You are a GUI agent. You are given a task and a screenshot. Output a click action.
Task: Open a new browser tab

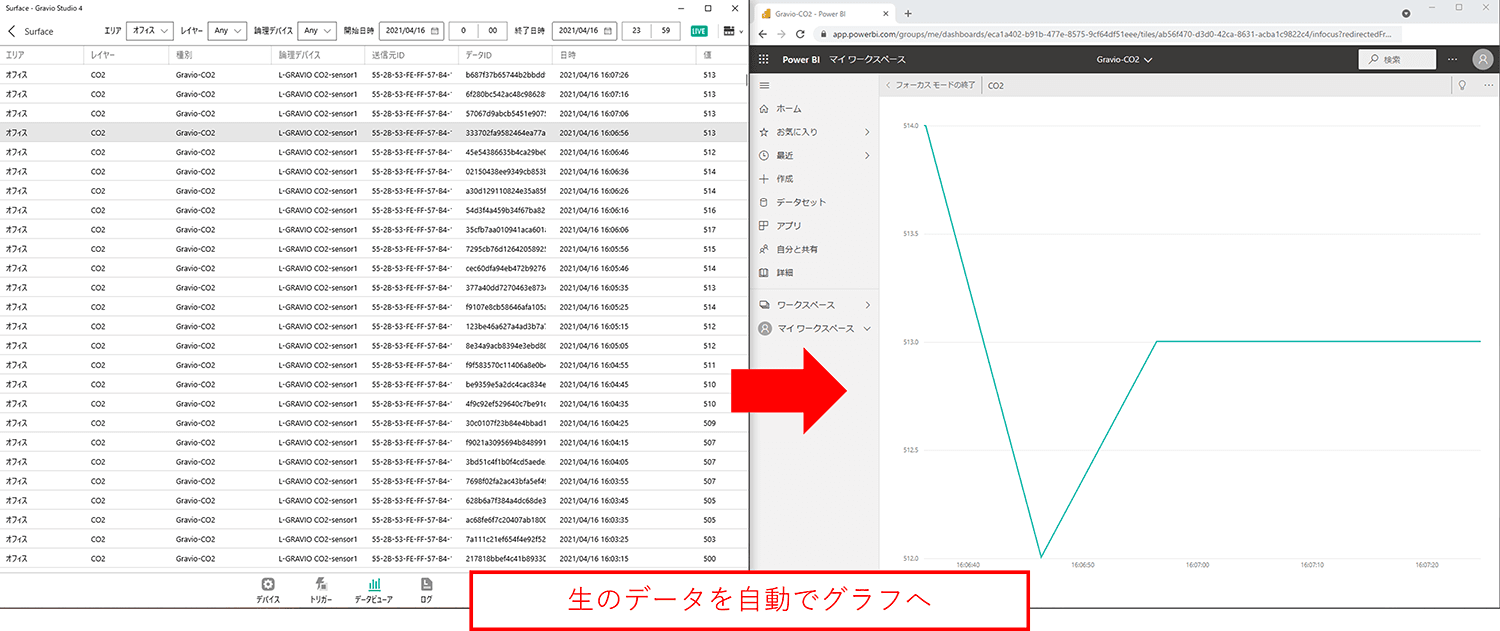point(908,13)
